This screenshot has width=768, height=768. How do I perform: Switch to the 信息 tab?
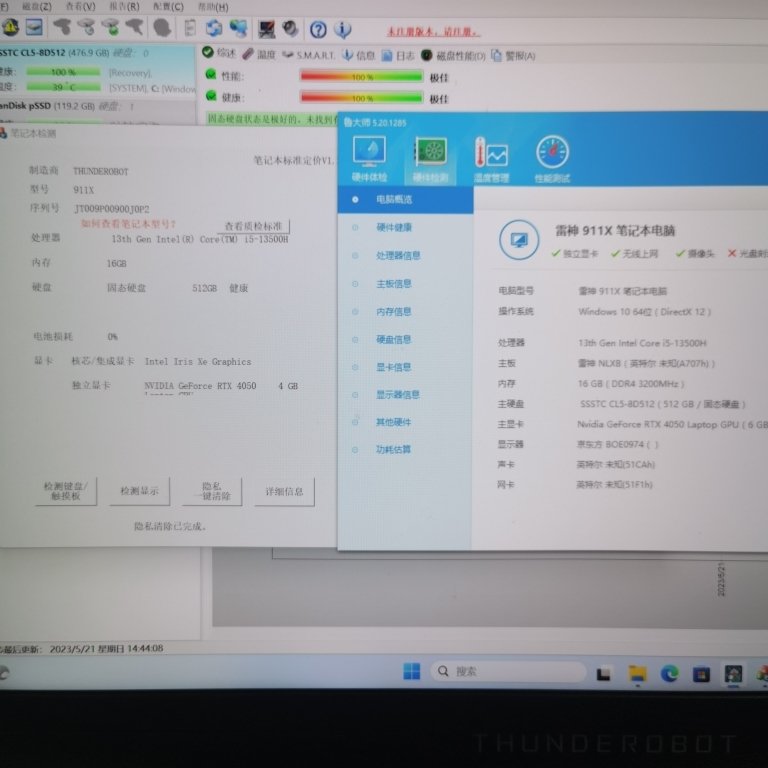(x=359, y=55)
